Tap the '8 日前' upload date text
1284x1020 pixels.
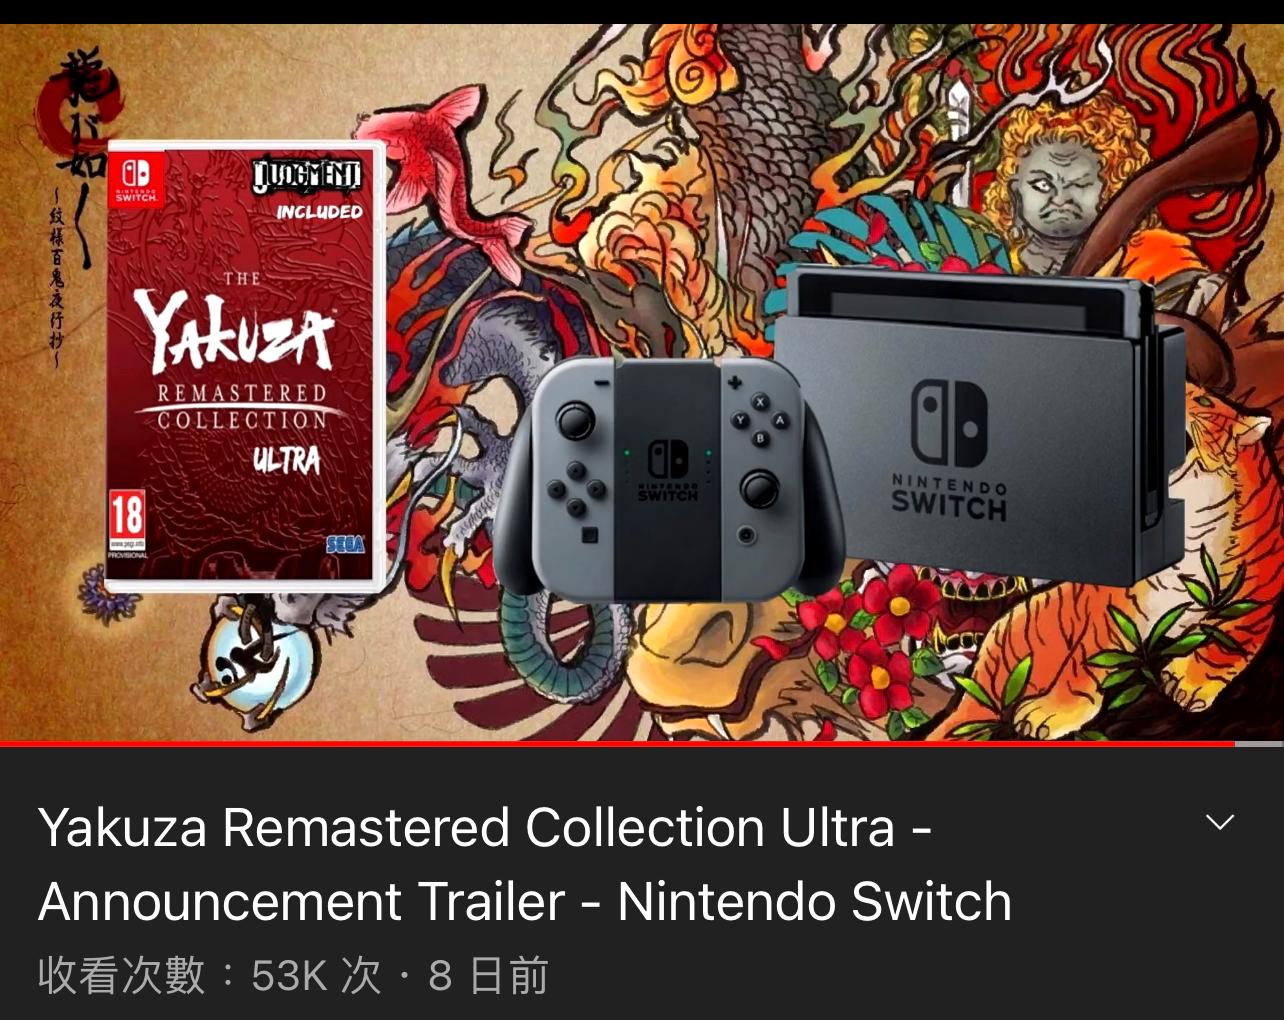click(x=489, y=976)
